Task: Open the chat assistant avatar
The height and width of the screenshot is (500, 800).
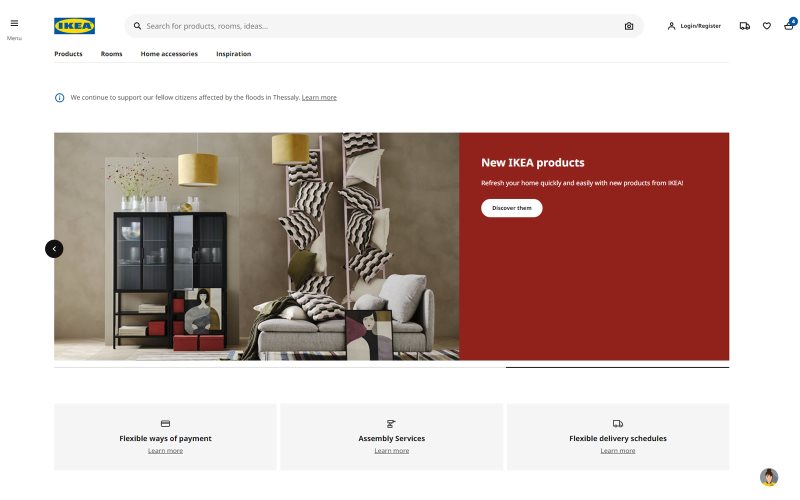Action: click(x=768, y=477)
